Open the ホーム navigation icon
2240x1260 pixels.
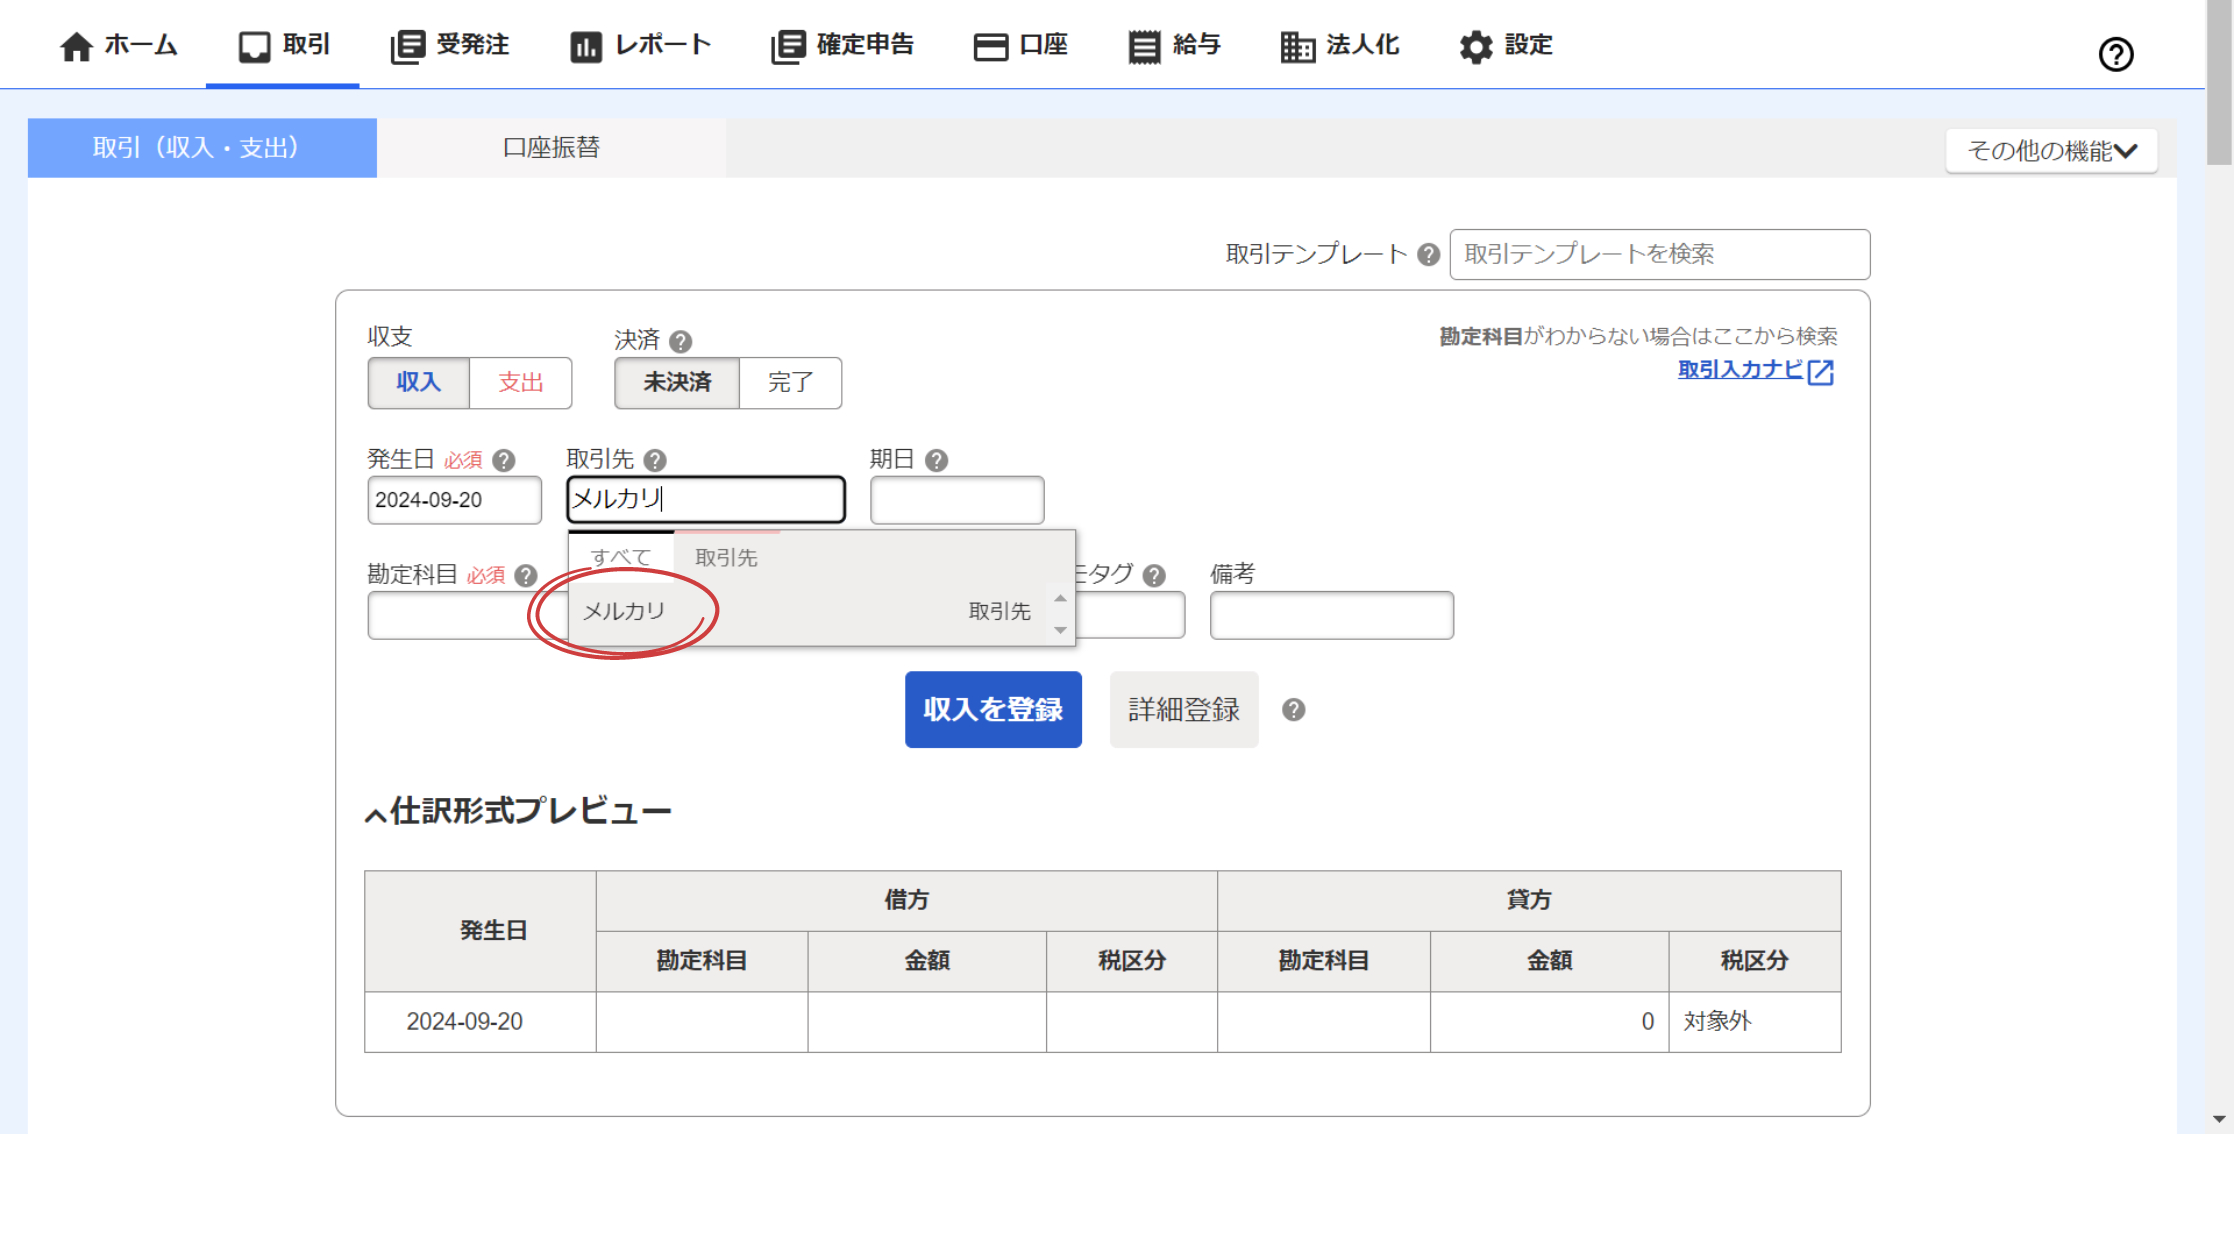[75, 45]
